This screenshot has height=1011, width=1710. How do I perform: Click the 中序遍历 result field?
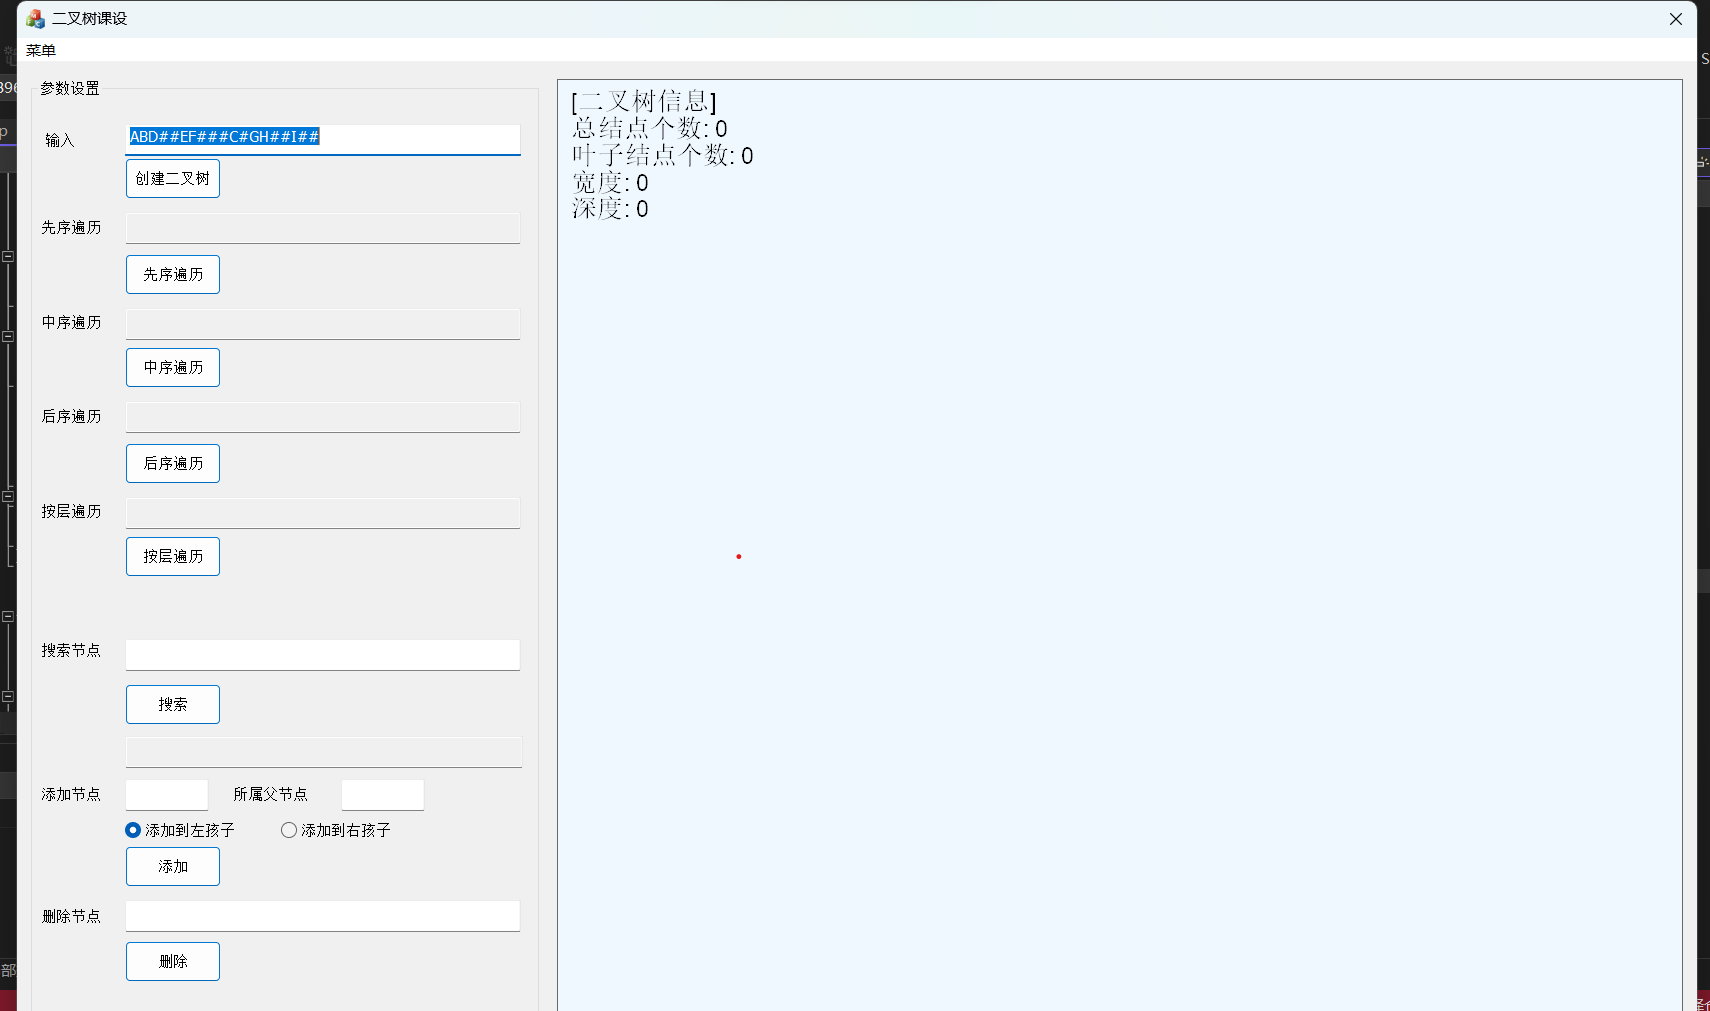pos(323,324)
